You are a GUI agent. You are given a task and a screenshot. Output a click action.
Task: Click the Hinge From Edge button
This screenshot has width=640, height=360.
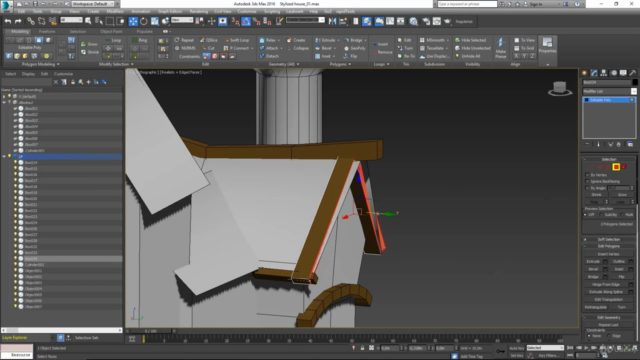point(606,284)
